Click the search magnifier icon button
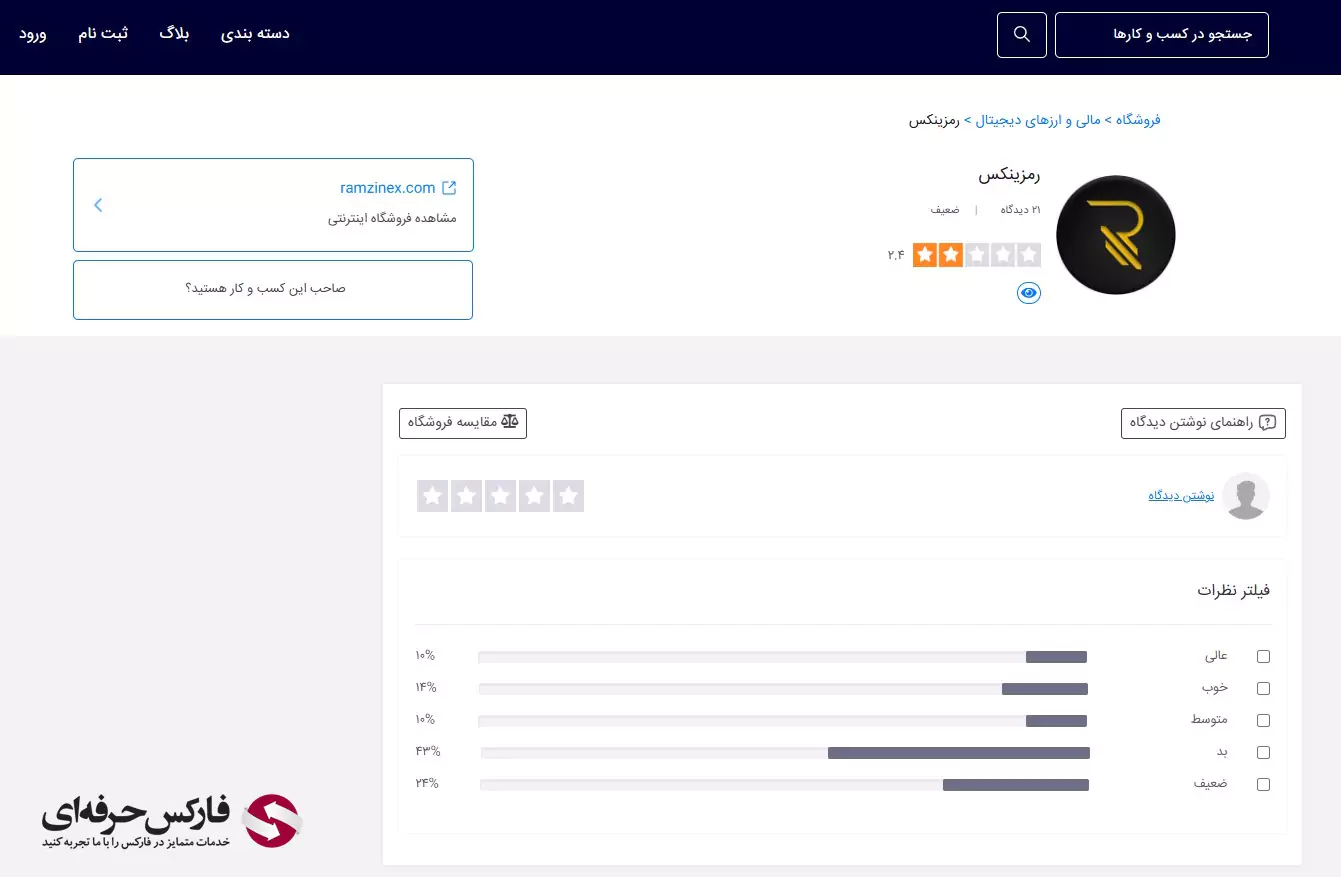Image resolution: width=1341 pixels, height=877 pixels. (x=1022, y=35)
